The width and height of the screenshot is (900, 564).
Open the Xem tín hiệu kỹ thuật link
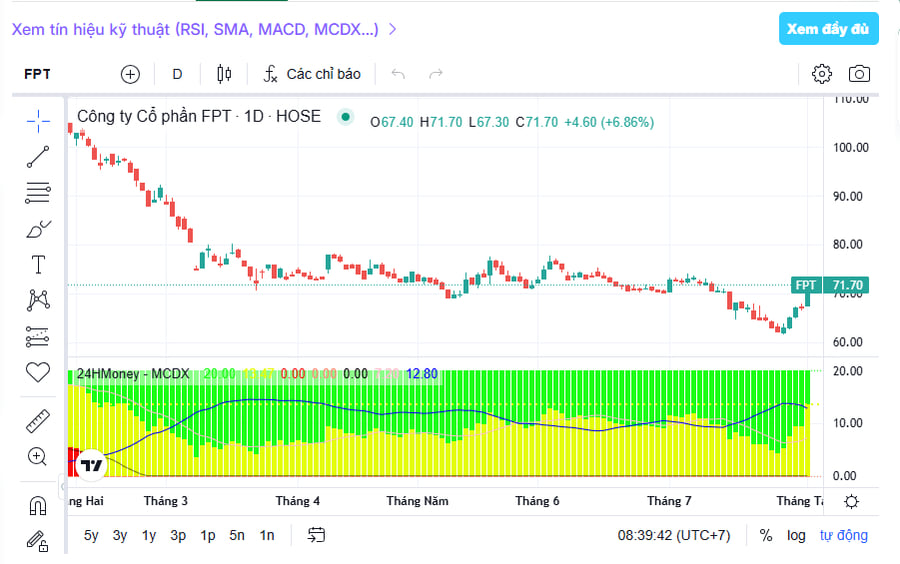[x=195, y=29]
